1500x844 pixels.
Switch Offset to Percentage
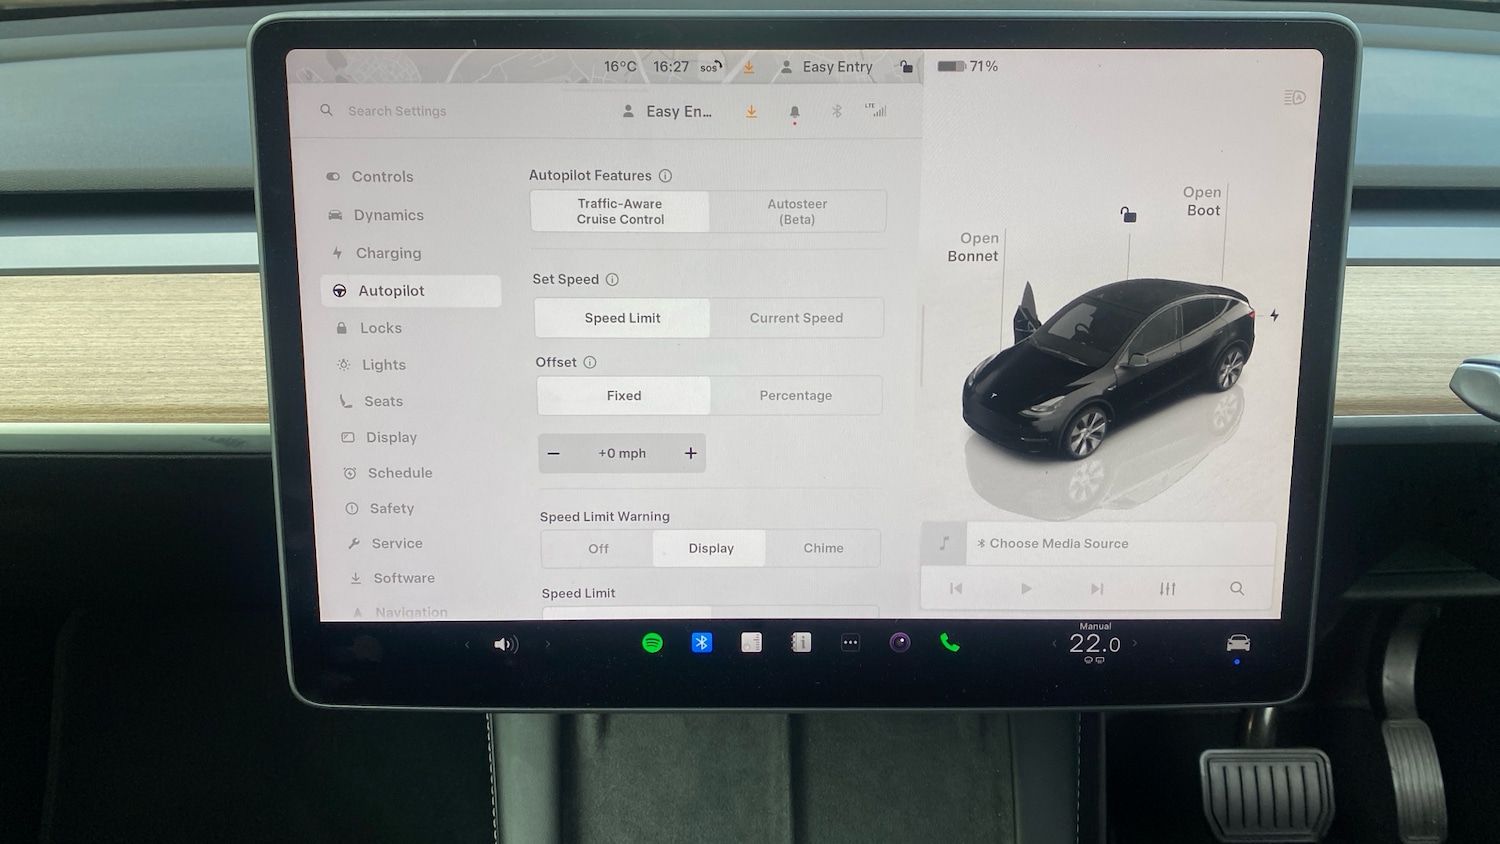coord(795,396)
